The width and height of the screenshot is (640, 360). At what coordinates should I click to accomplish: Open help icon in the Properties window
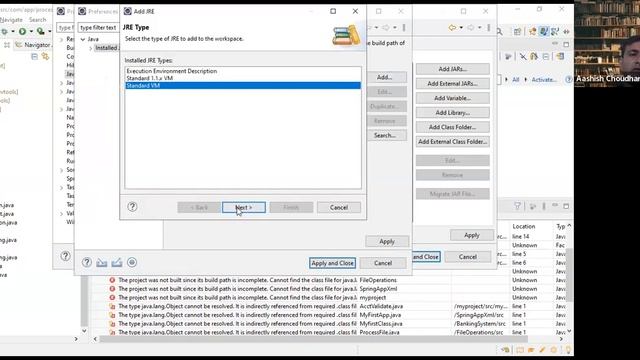coord(65,256)
